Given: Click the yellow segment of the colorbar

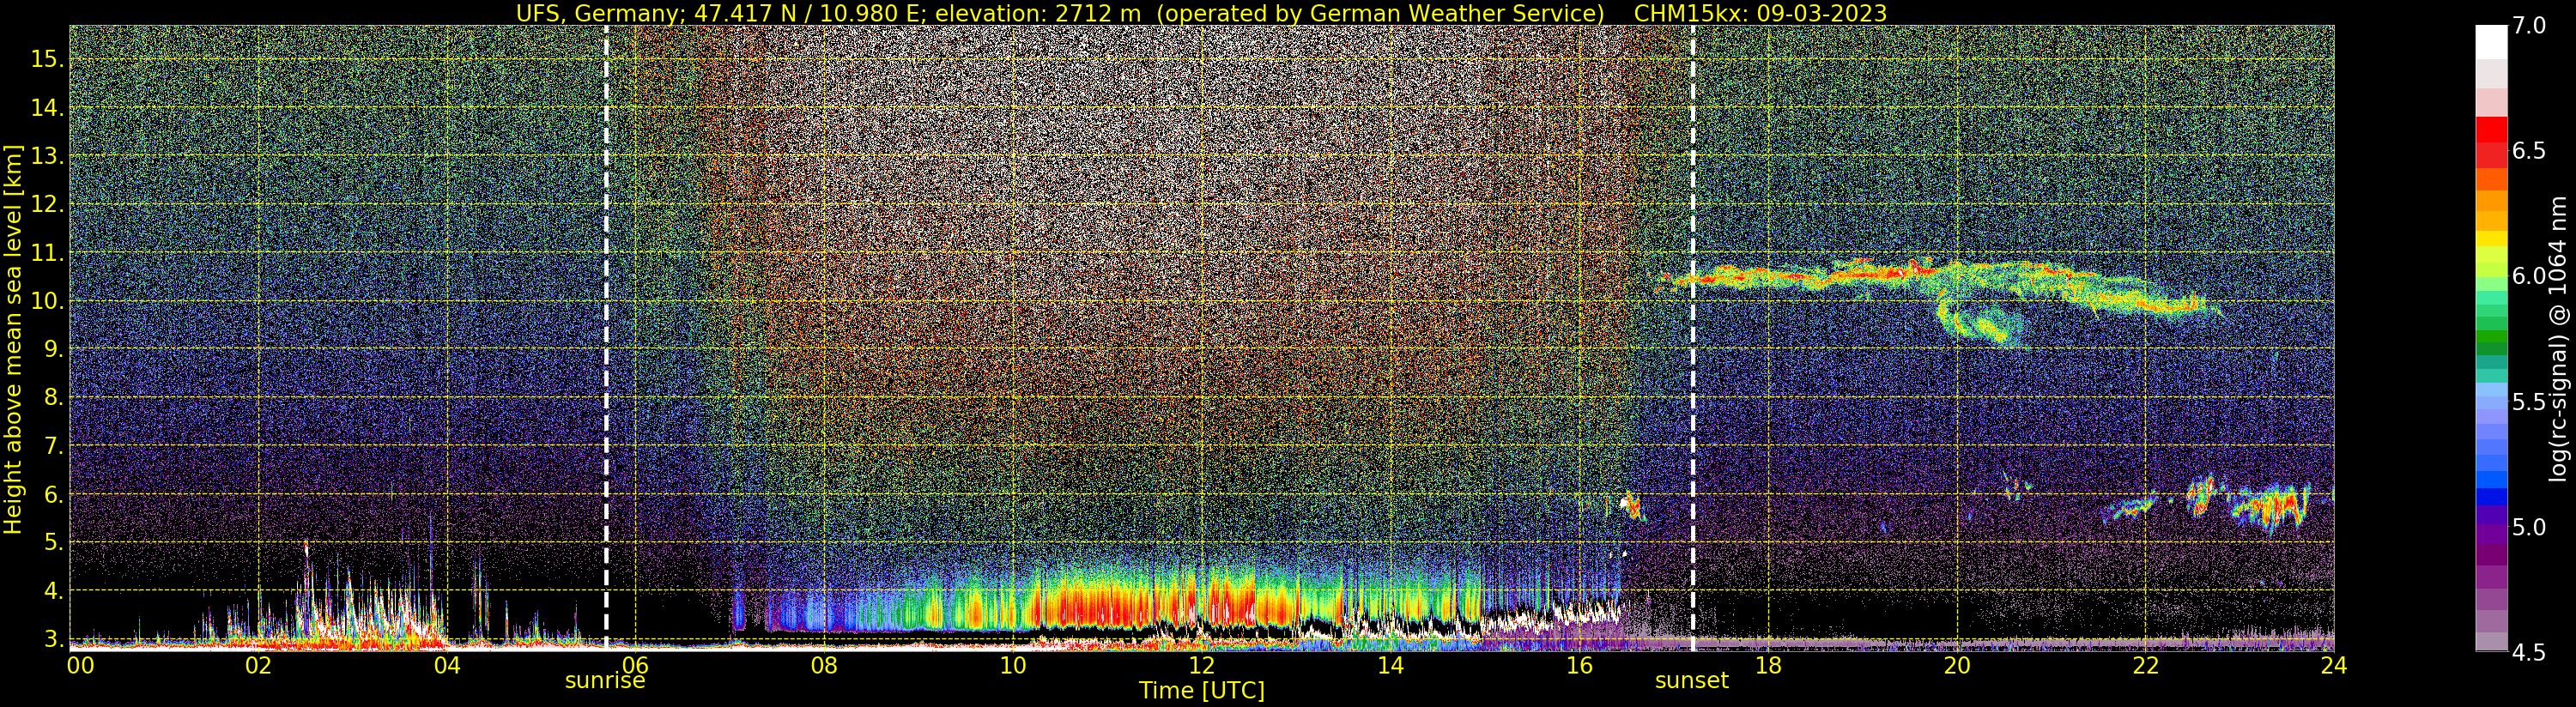Looking at the screenshot, I should point(2491,240).
